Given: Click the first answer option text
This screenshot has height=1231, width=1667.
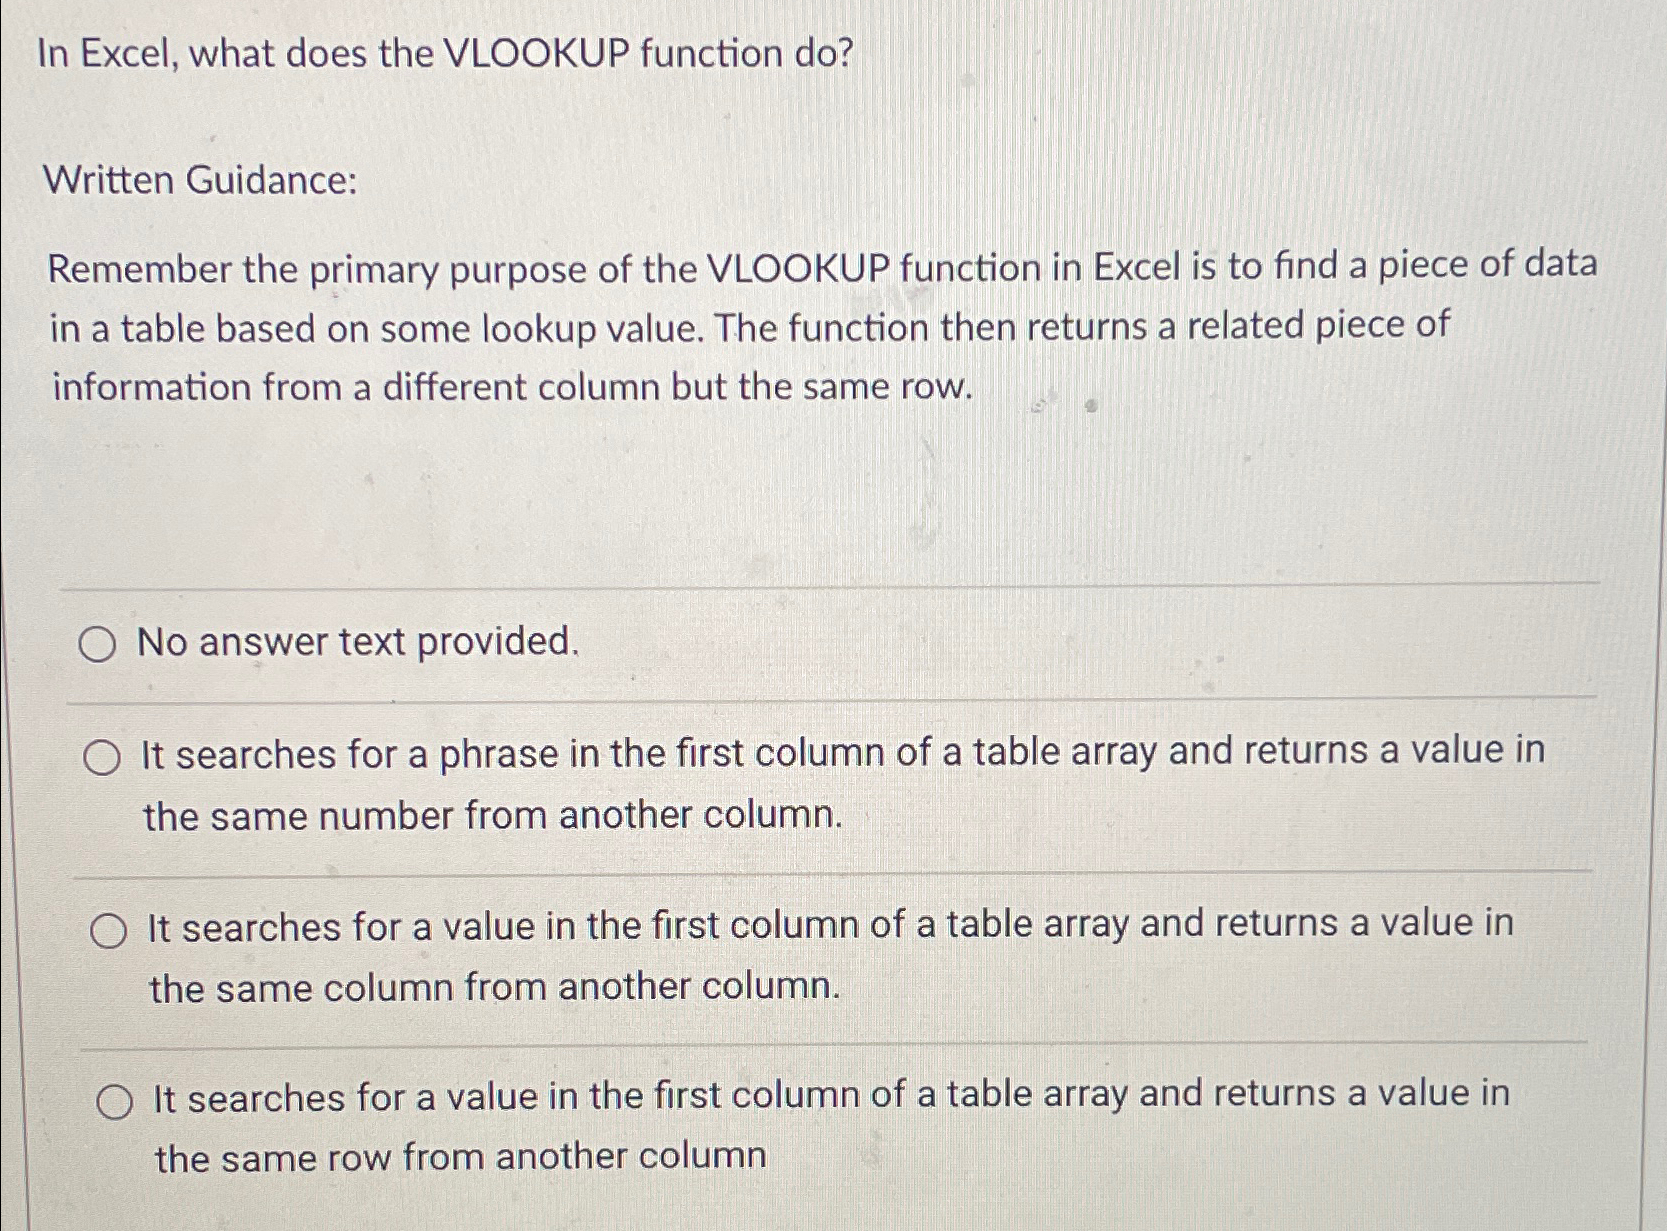Looking at the screenshot, I should [358, 642].
